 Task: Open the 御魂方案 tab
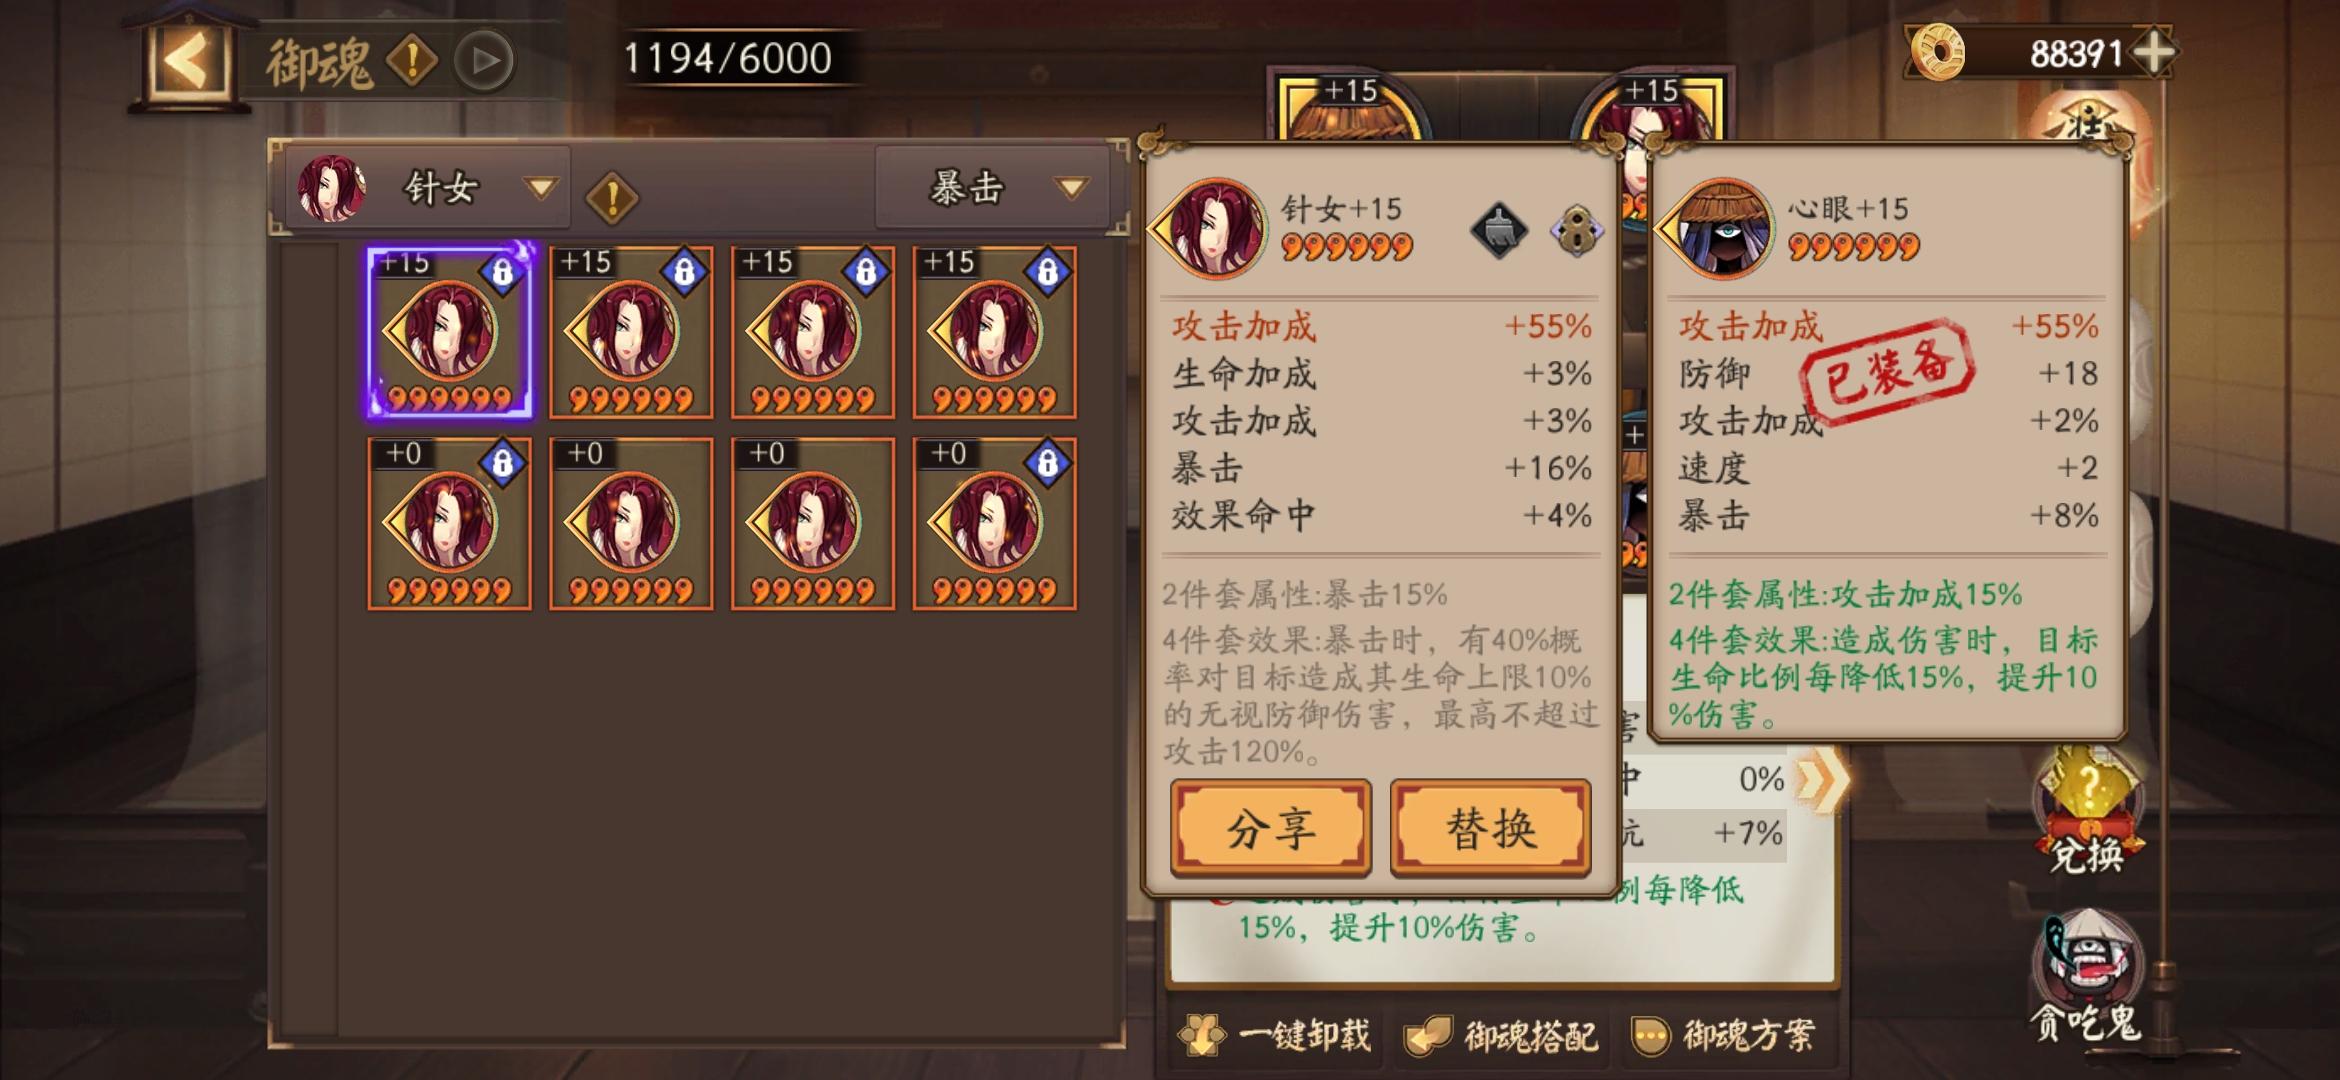pos(1723,1036)
